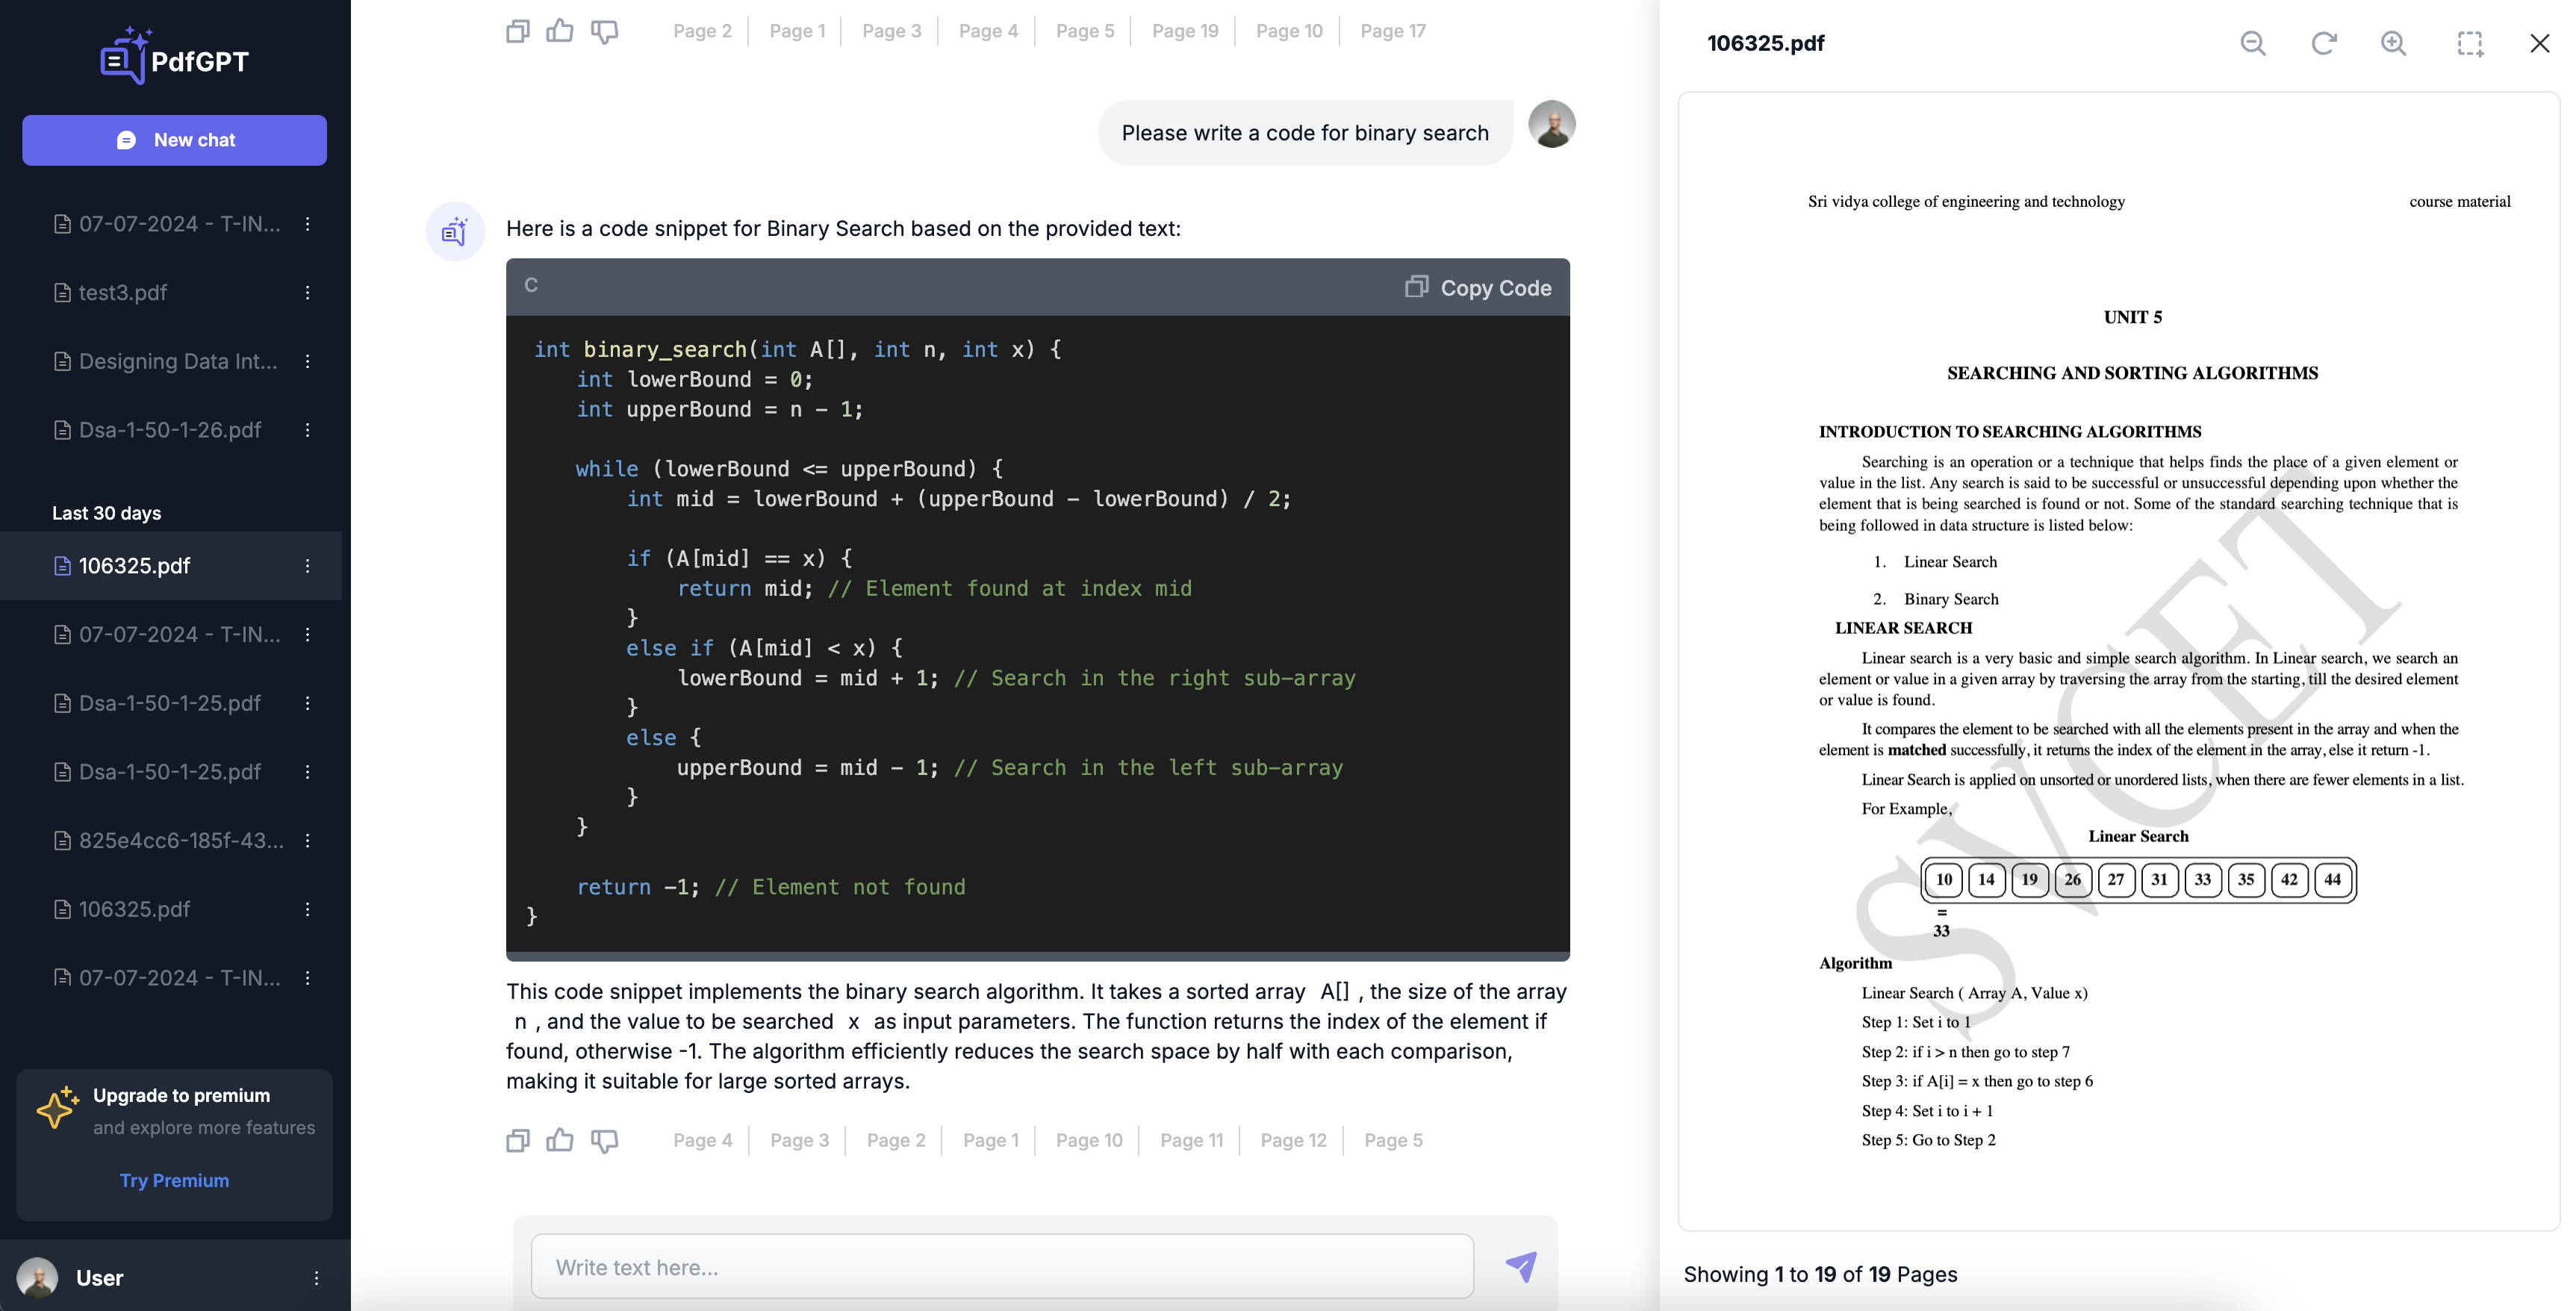Image resolution: width=2576 pixels, height=1311 pixels.
Task: Focus the Write text here input field
Action: tap(1001, 1267)
